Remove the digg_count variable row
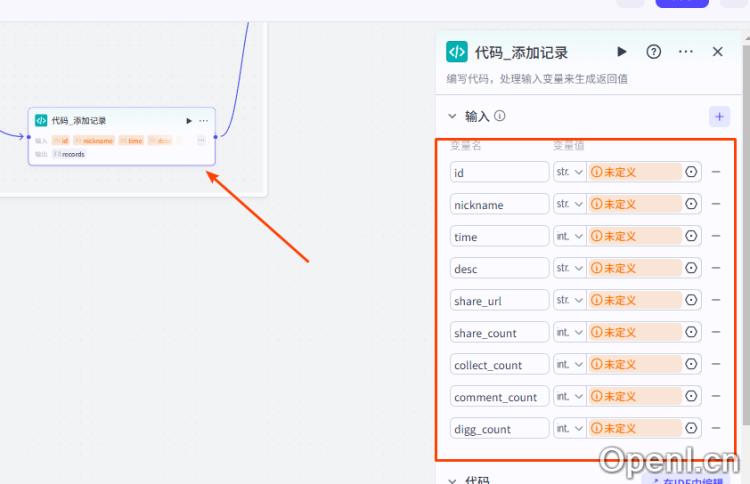Viewport: 750px width, 484px height. pos(716,428)
